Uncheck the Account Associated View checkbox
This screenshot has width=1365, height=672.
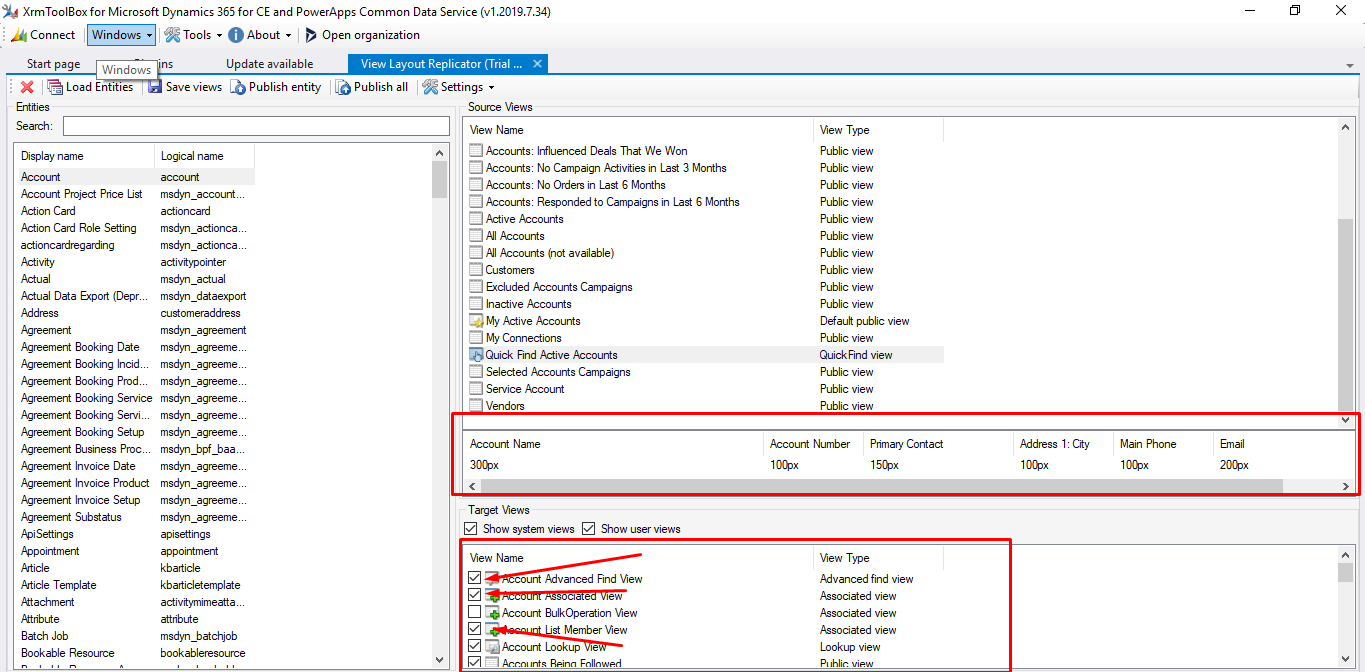(x=475, y=596)
